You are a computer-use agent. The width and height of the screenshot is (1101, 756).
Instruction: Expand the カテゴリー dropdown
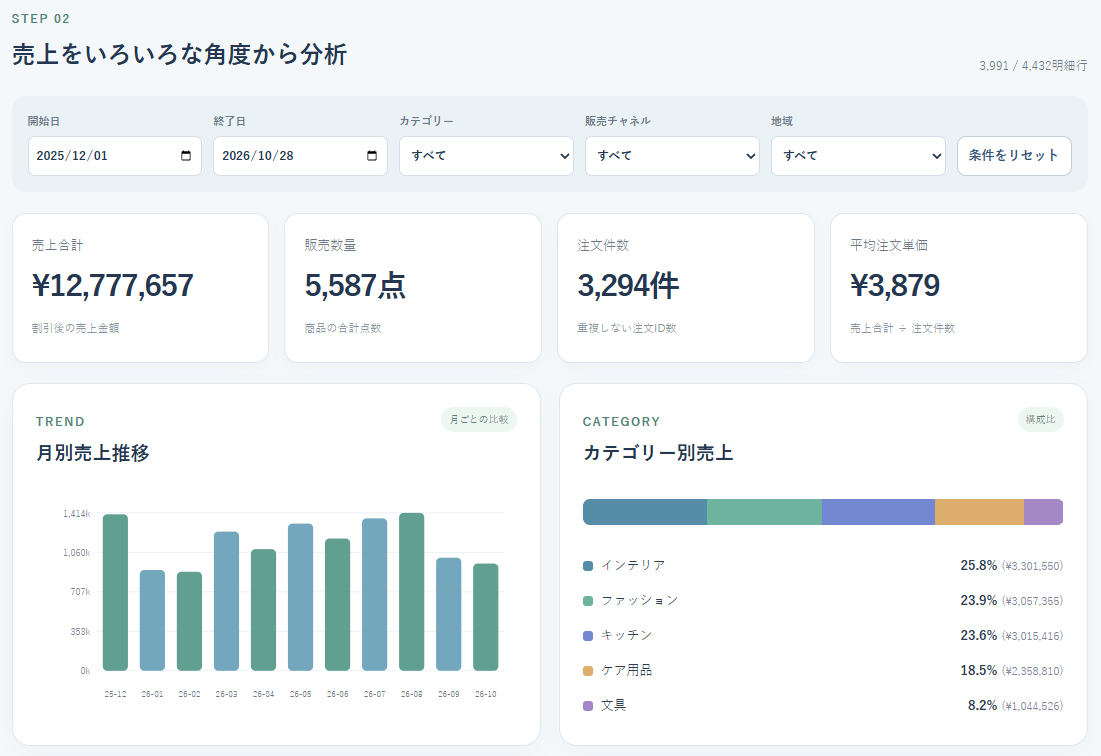click(x=487, y=156)
